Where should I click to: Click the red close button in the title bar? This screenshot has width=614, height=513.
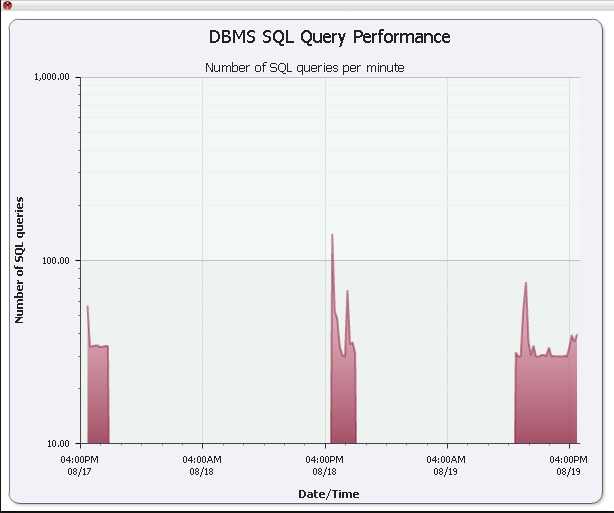[x=8, y=6]
